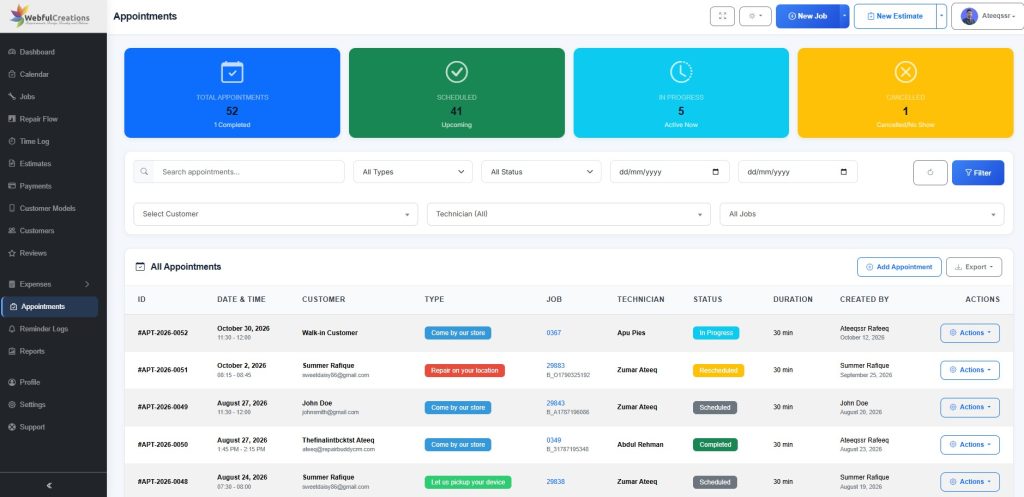
Task: Click the Total Appointments calendar icon card
Action: click(232, 93)
